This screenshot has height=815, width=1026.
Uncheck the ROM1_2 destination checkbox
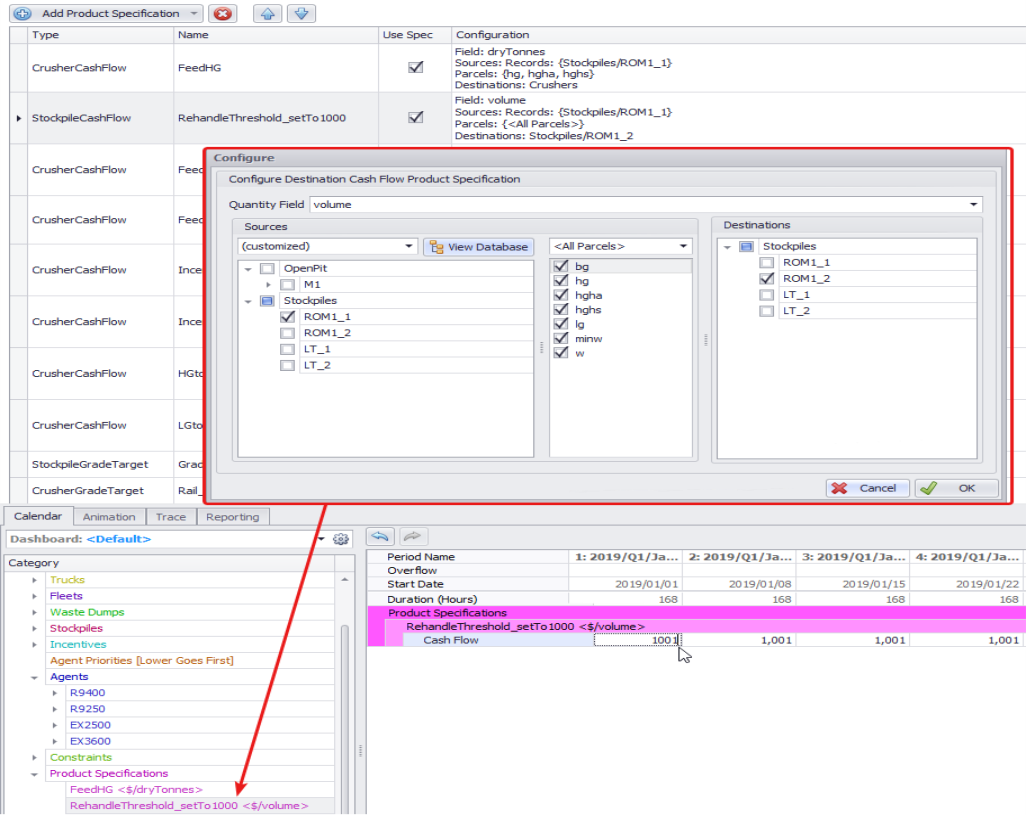tap(767, 279)
